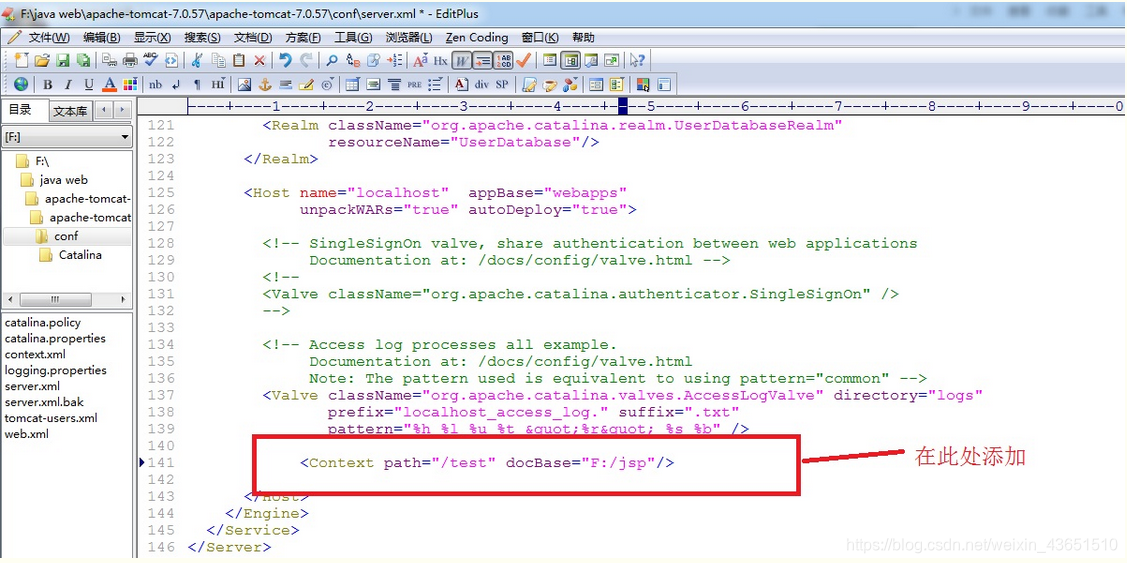Insert a paragraph tag with the ¶ icon
Image resolution: width=1127 pixels, height=563 pixels.
click(197, 84)
